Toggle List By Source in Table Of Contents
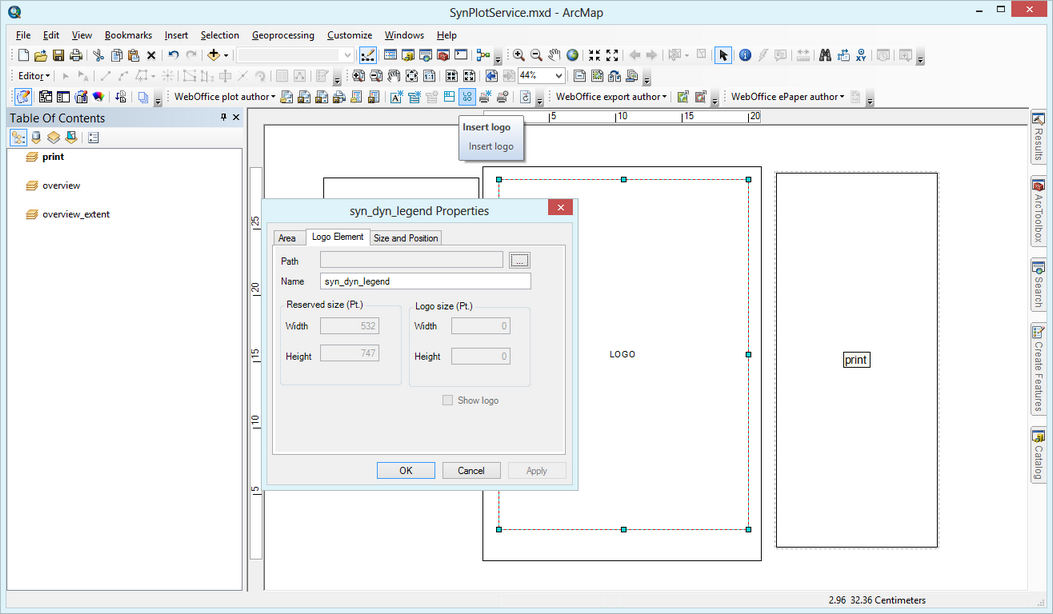This screenshot has width=1053, height=614. pyautogui.click(x=36, y=136)
